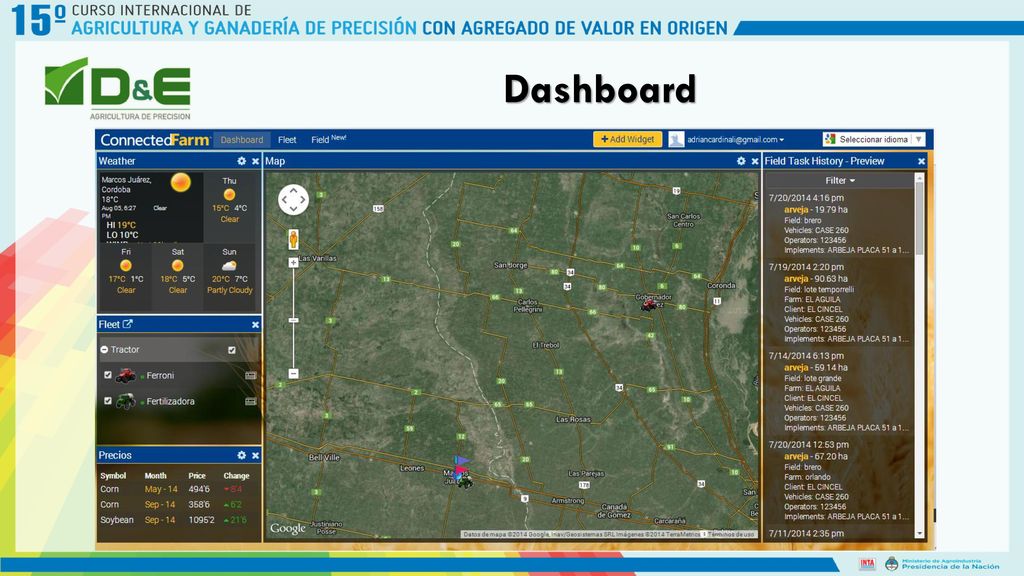Click the Términos de uso map link

[x=731, y=534]
